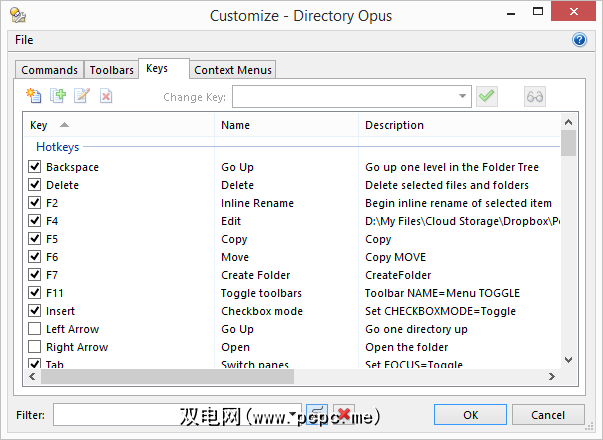This screenshot has width=603, height=440.
Task: Enable the Left Arrow hotkey checkbox
Action: click(35, 328)
